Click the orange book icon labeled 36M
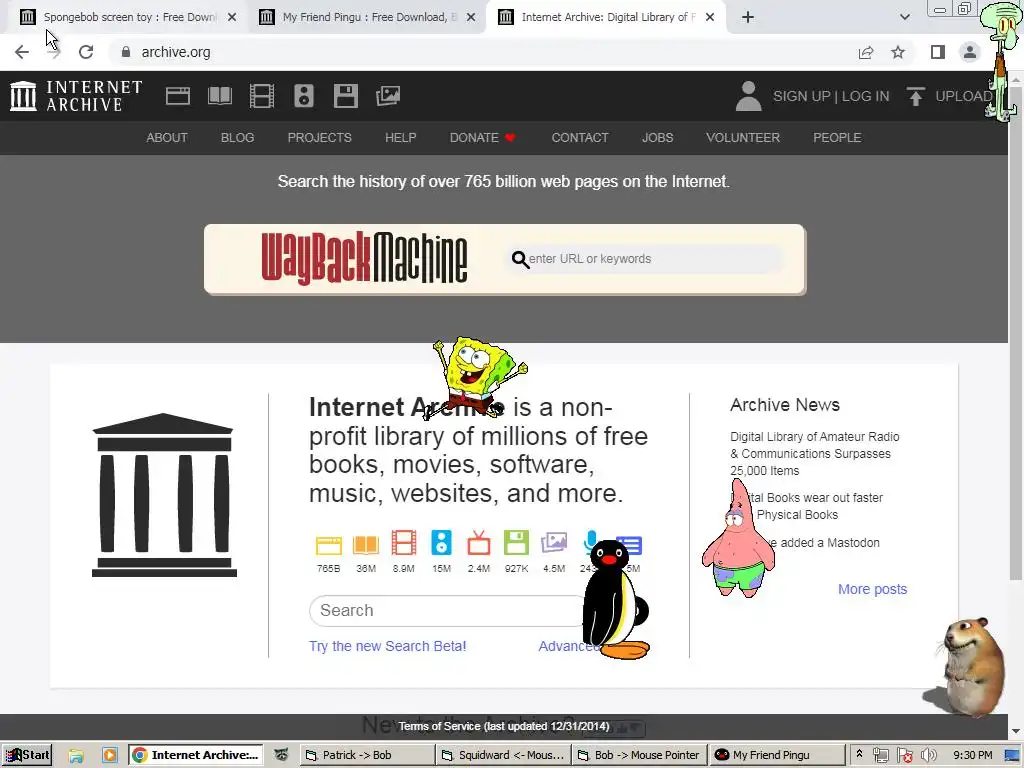 click(x=366, y=545)
